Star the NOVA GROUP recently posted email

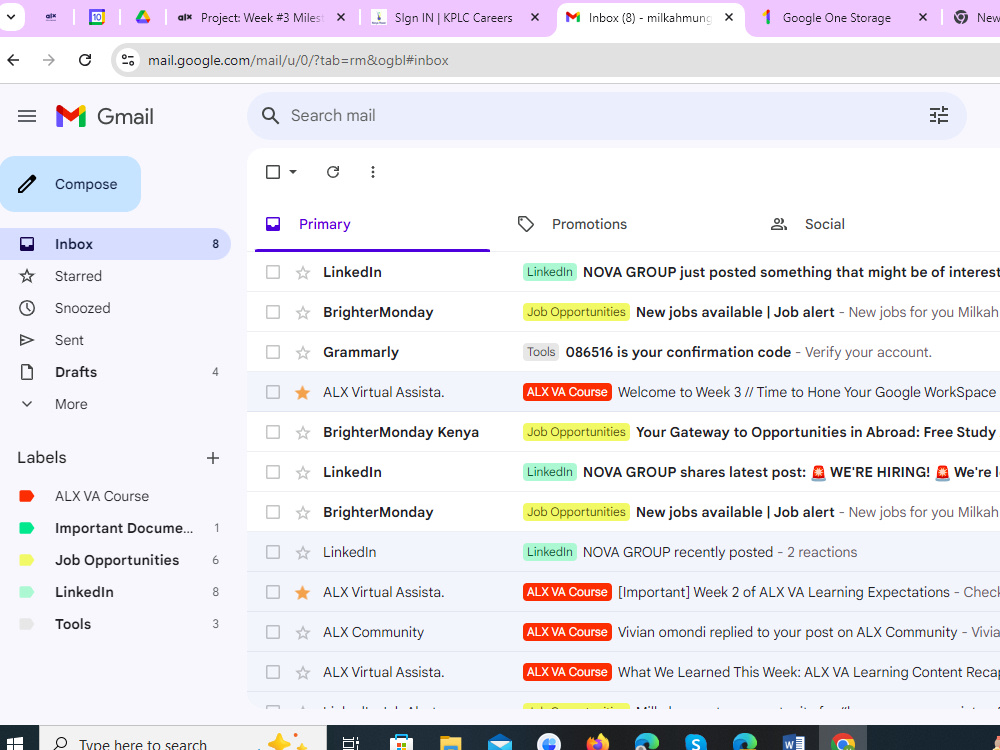303,552
